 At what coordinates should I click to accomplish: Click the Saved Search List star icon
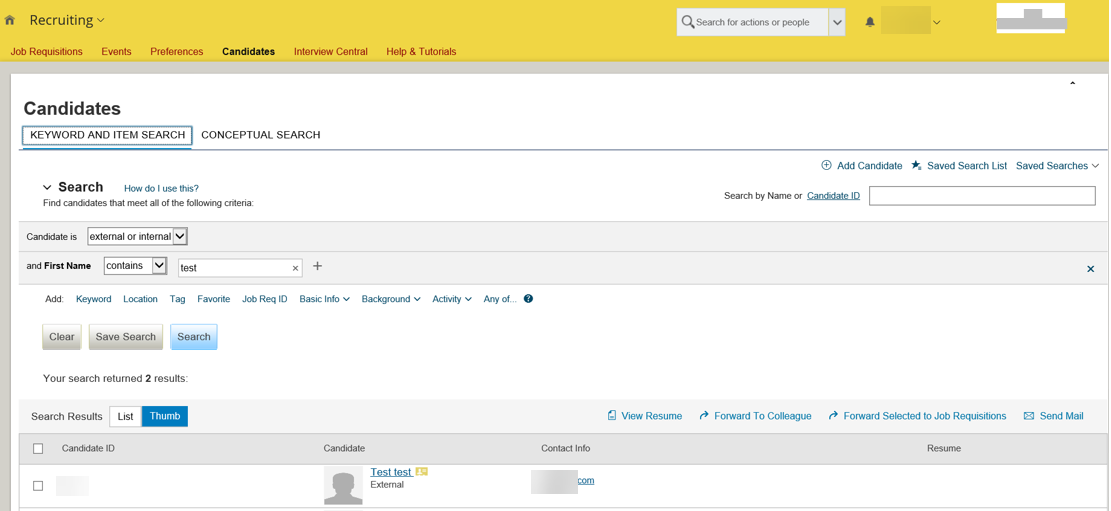(x=916, y=165)
